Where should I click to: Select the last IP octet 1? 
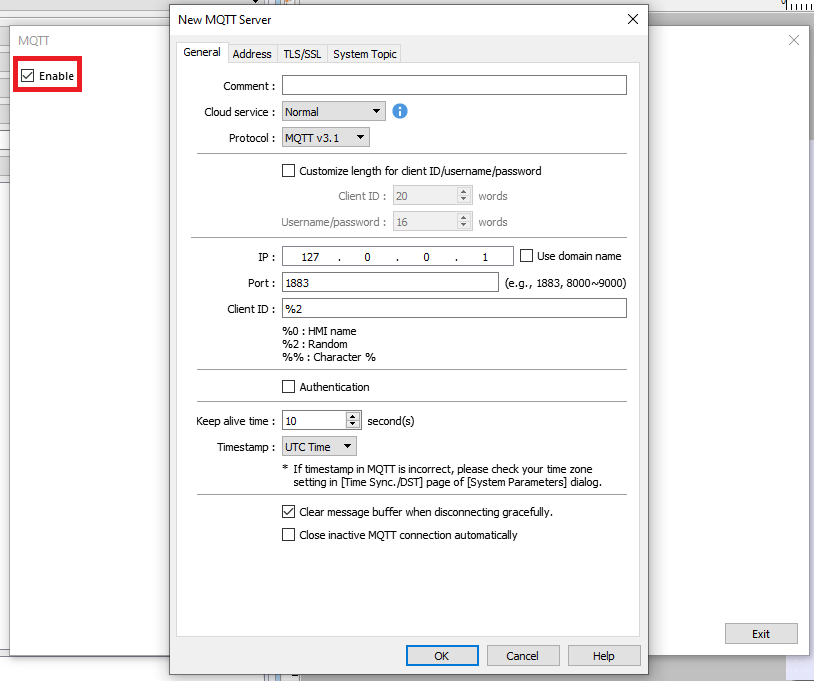[485, 257]
